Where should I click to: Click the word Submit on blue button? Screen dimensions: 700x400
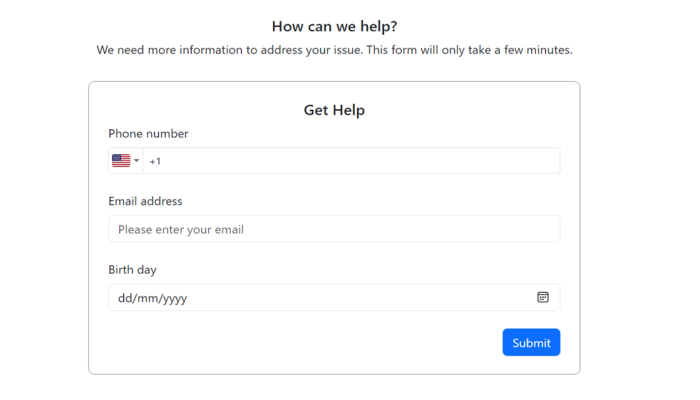tap(531, 343)
